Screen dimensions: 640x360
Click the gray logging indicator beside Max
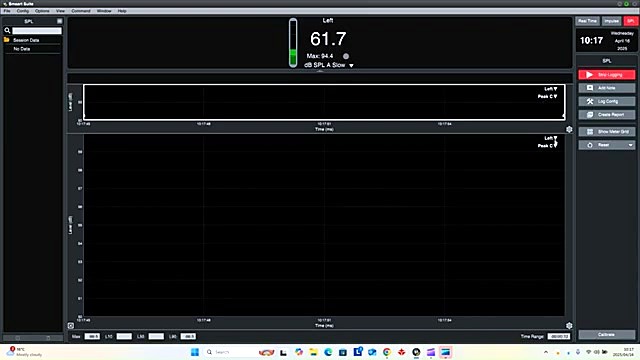[346, 56]
